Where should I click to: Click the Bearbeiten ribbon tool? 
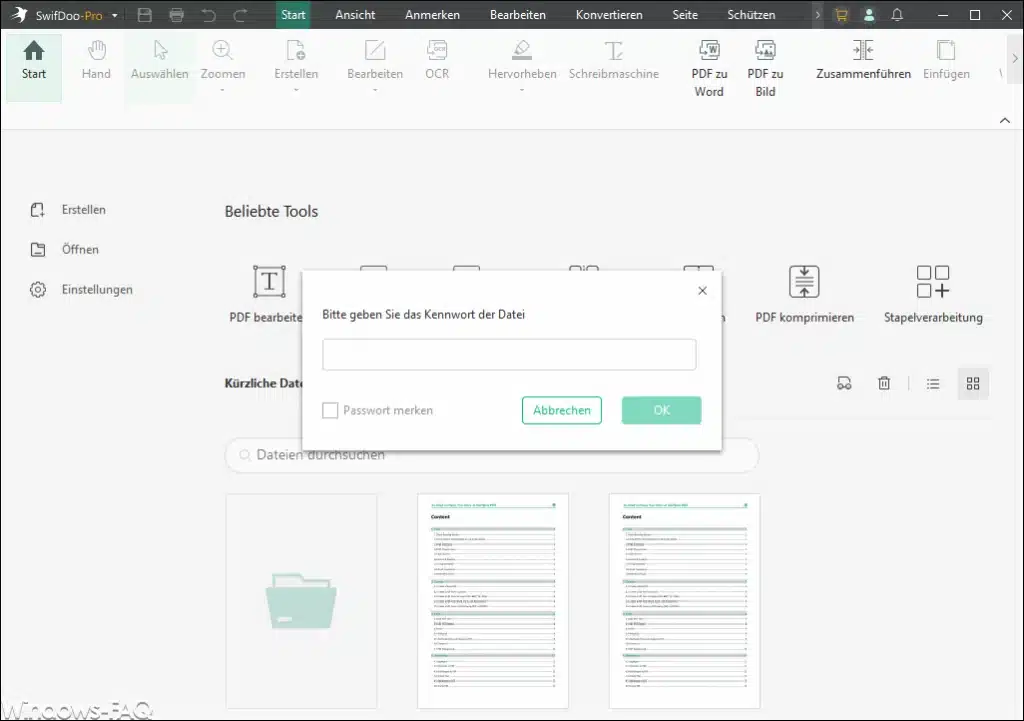coord(375,61)
